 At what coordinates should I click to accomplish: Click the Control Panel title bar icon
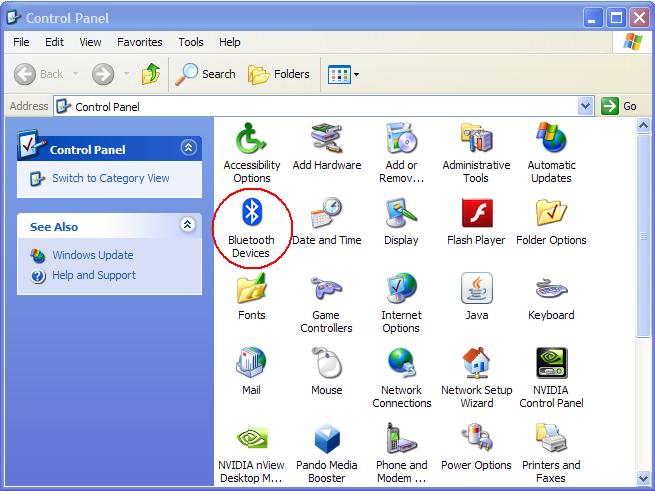pos(14,18)
